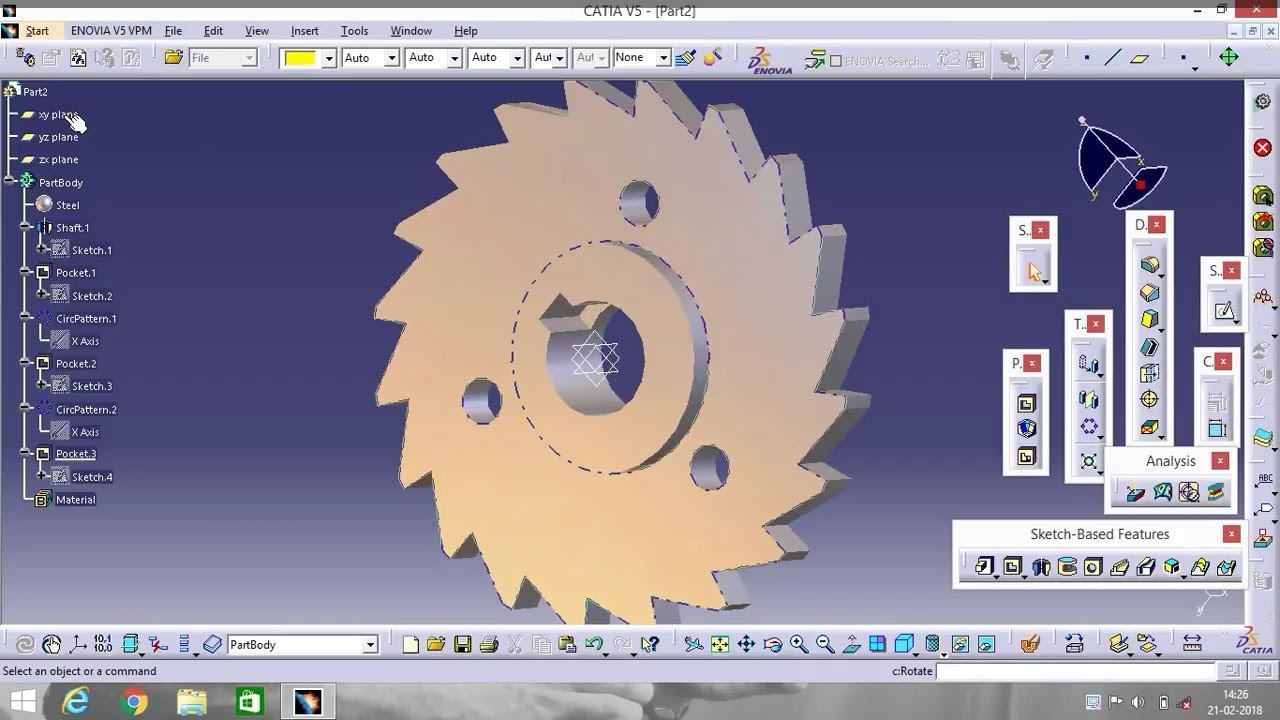Image resolution: width=1280 pixels, height=720 pixels.
Task: Close the Sketch-Based Features toolbar
Action: click(1232, 534)
